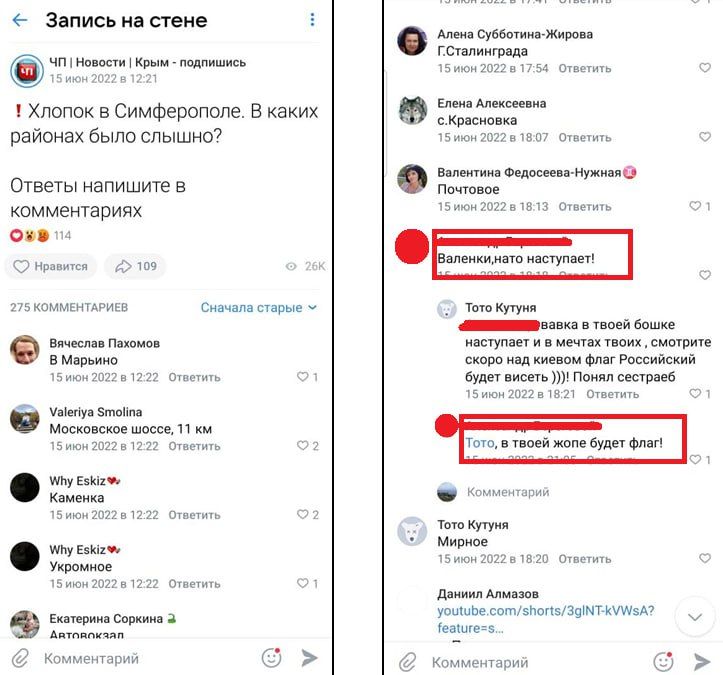Screen dimensions: 723x675
Task: Expand the 'Сначала старые' sort dropdown
Action: (258, 307)
